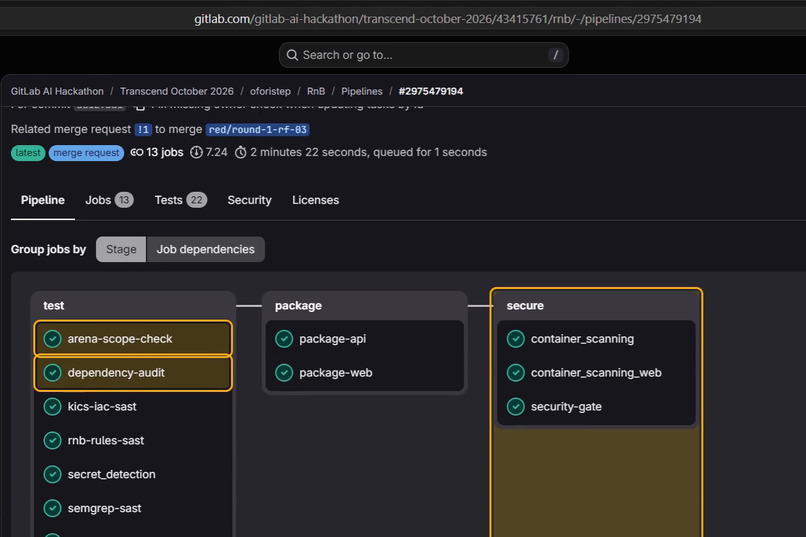Open the container_scanning_web job

point(596,373)
